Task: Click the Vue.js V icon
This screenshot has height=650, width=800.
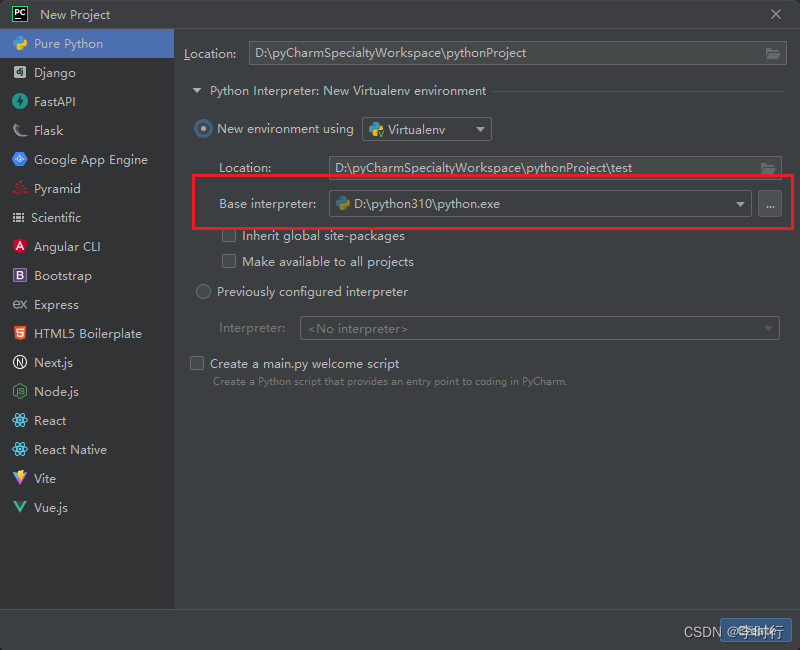Action: click(x=20, y=507)
